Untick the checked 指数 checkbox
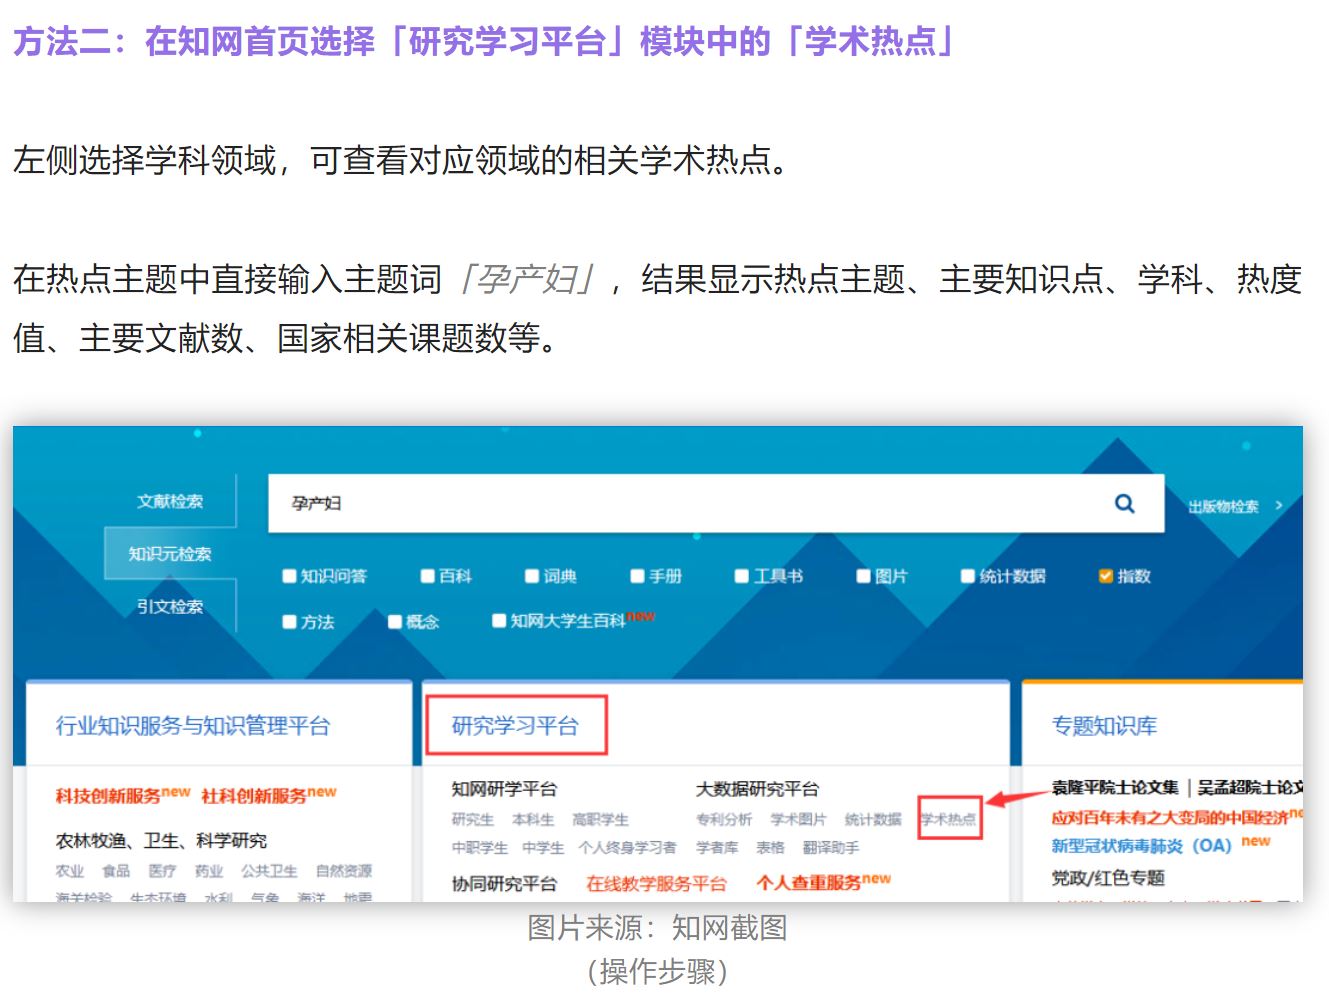1329x999 pixels. coord(1106,576)
